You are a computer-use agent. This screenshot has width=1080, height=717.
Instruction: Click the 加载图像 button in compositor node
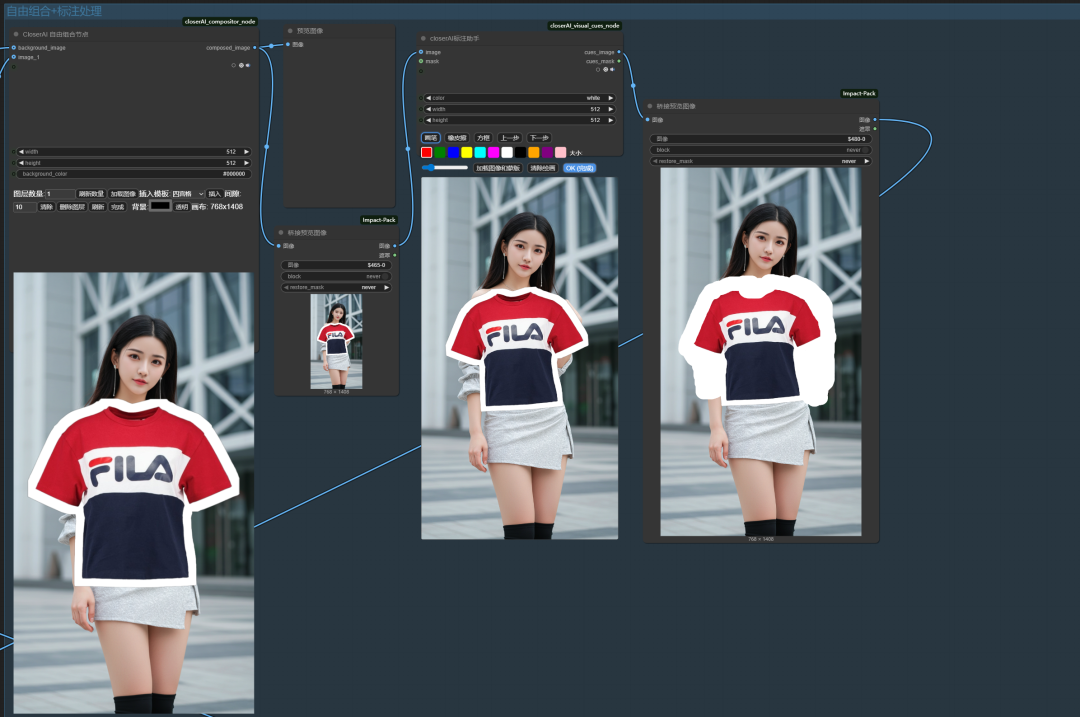point(123,194)
